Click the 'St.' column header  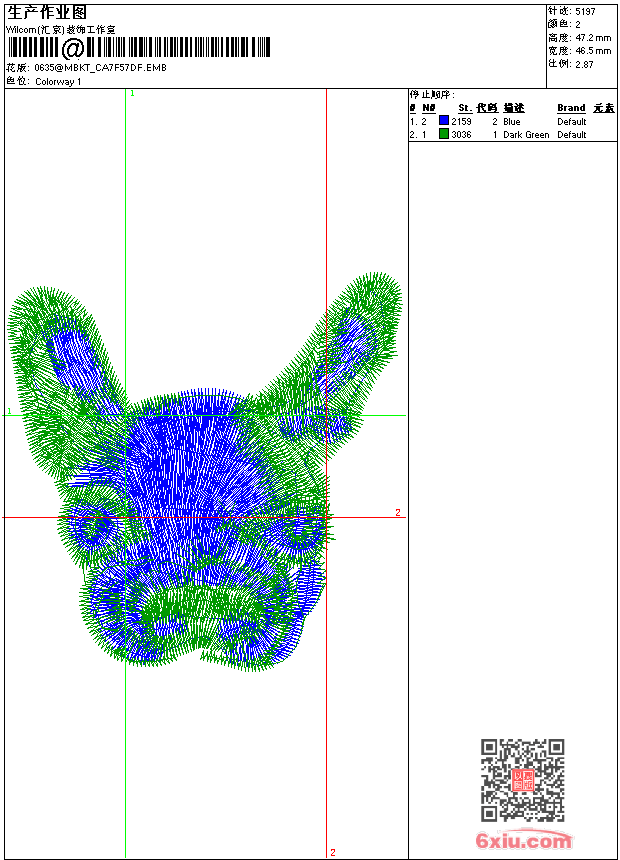[x=465, y=108]
